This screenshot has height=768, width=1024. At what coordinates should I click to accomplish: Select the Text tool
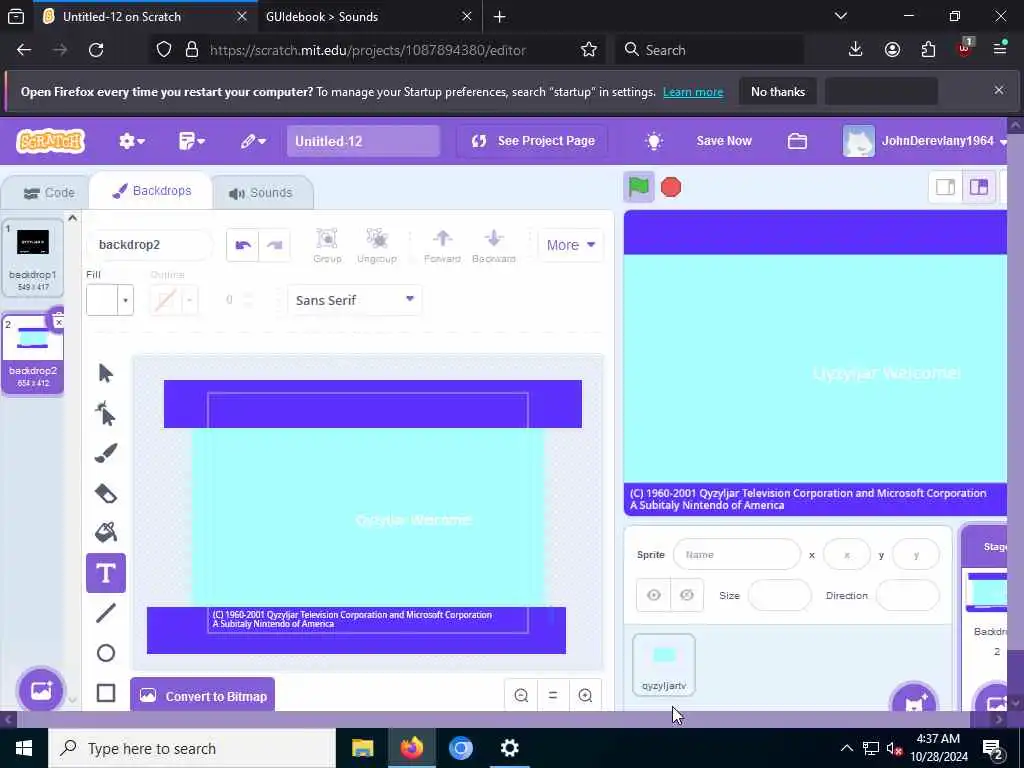point(106,573)
